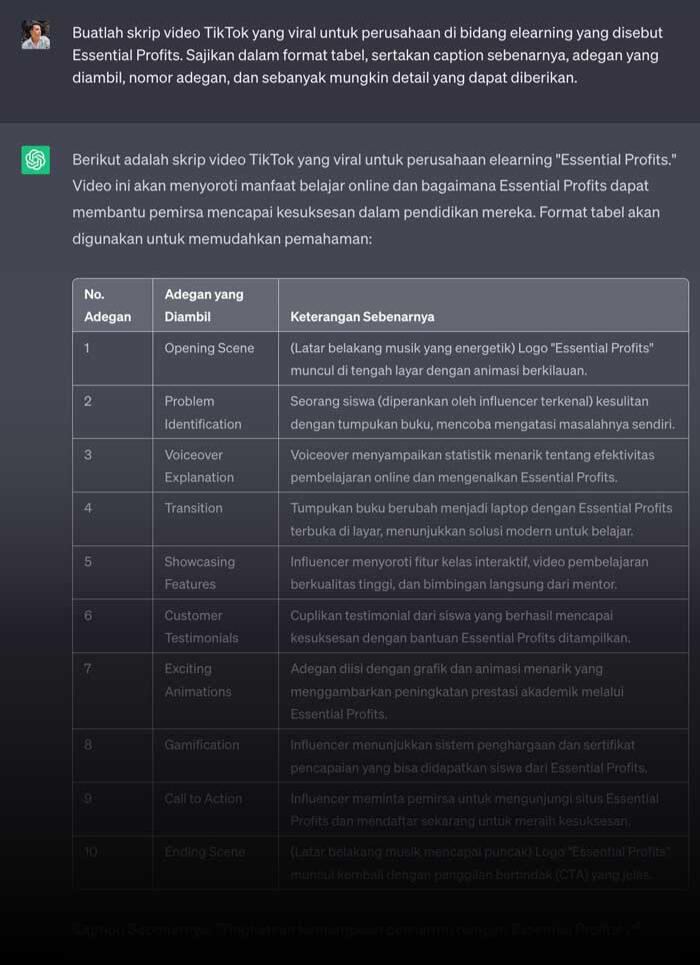The height and width of the screenshot is (965, 700).
Task: Click the 'Problem Identification' cell
Action: (x=215, y=412)
